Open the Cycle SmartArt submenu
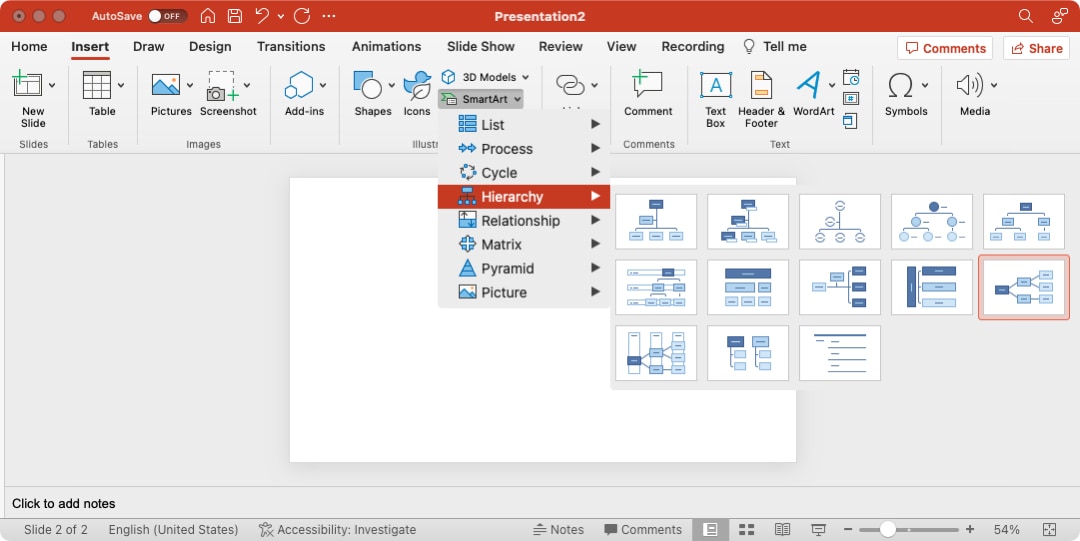1080x541 pixels. tap(524, 172)
